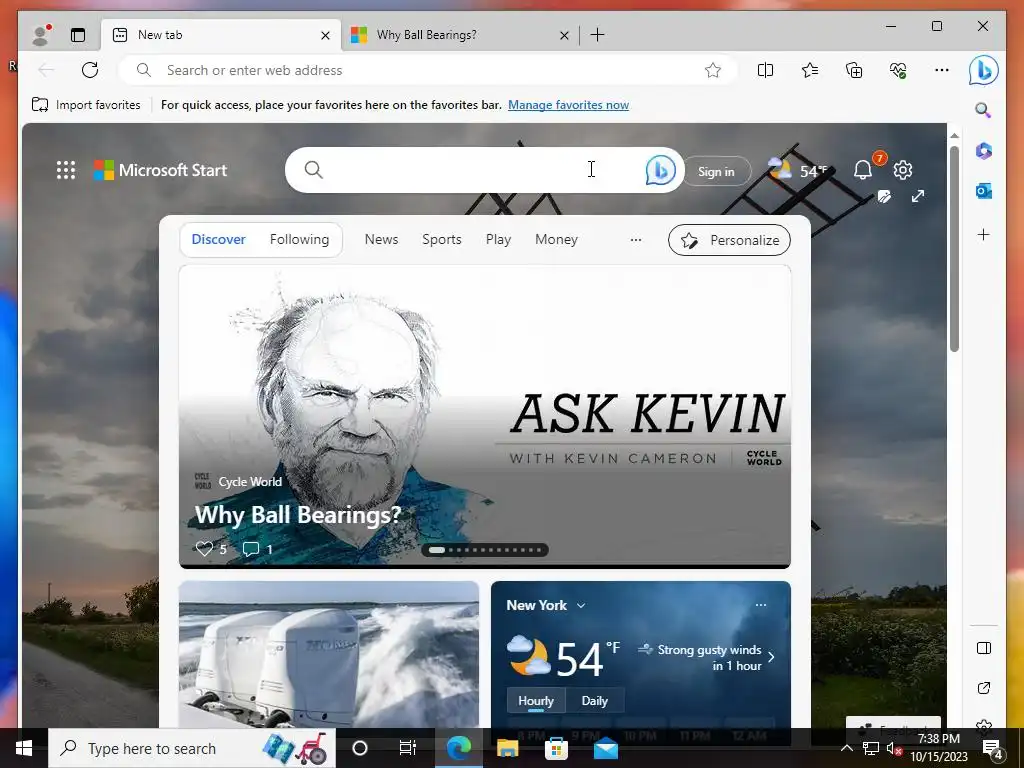
Task: Open the tab actions menu icon
Action: (x=78, y=35)
